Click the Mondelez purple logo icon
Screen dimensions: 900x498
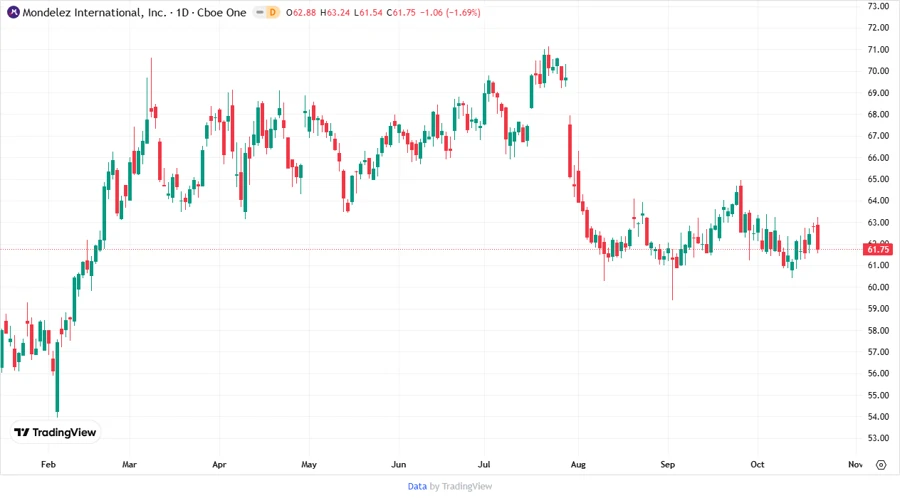click(x=13, y=12)
